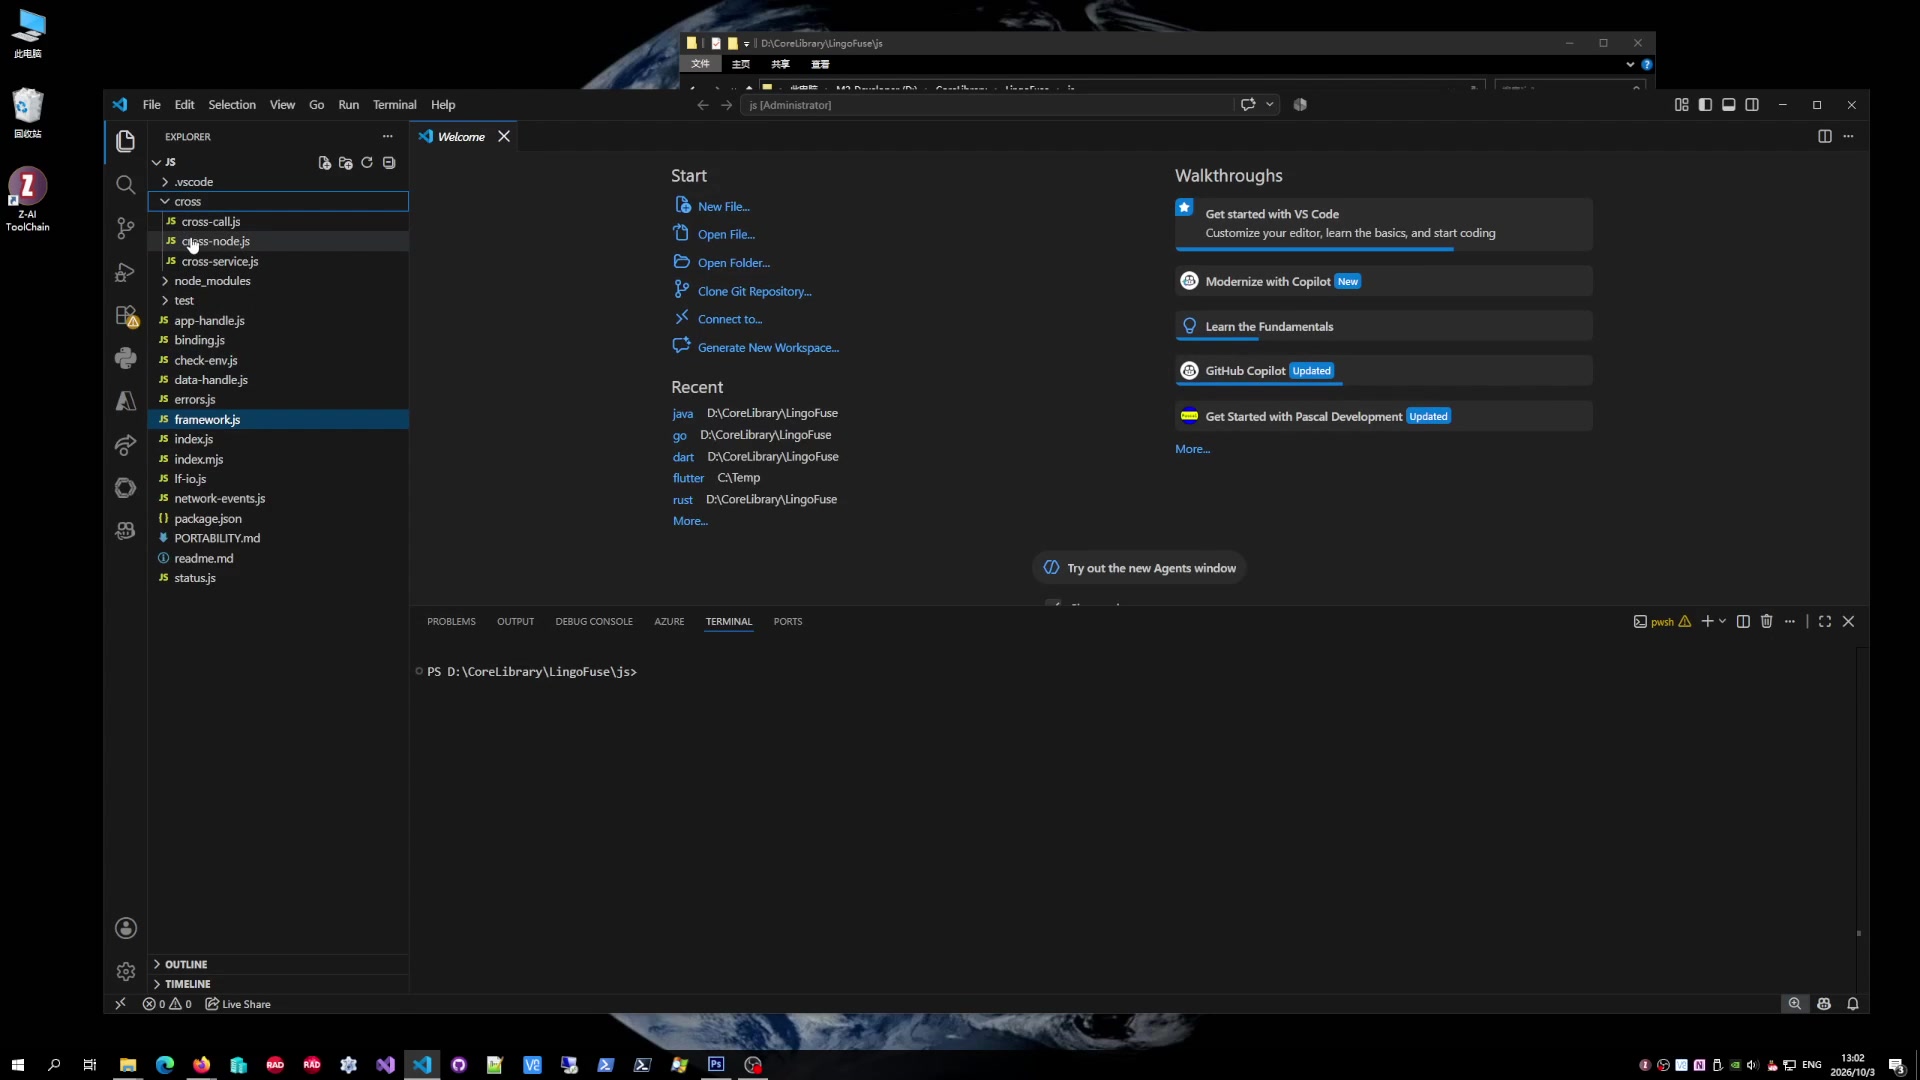Open the Azure activity bar icon
This screenshot has width=1920, height=1080.
125,401
